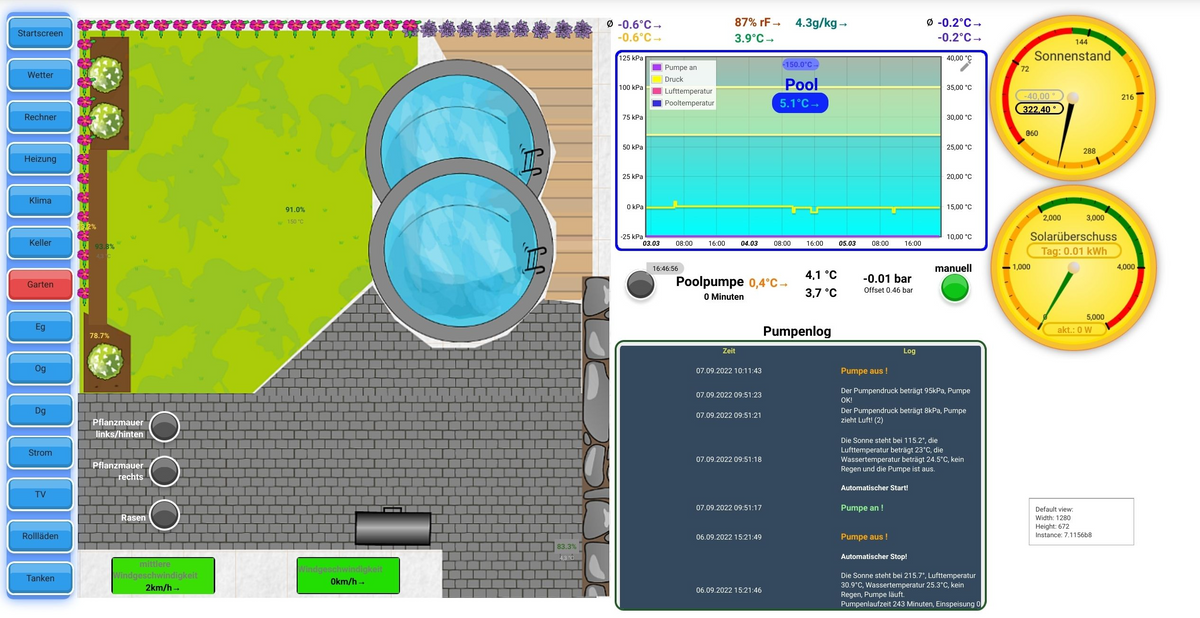Click the 0 Minuten runtime text

coord(725,297)
